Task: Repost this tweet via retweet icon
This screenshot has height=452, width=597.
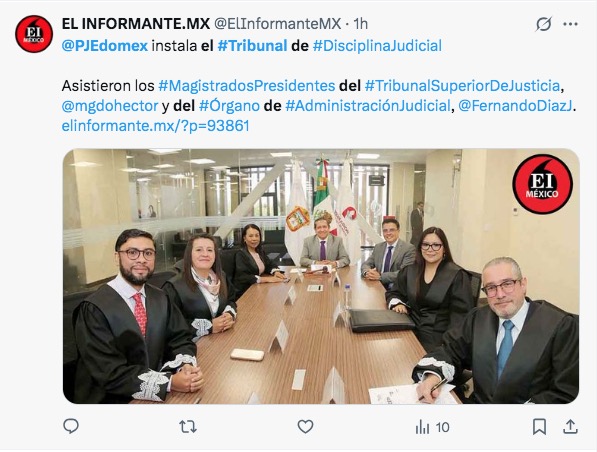Action: 188,426
